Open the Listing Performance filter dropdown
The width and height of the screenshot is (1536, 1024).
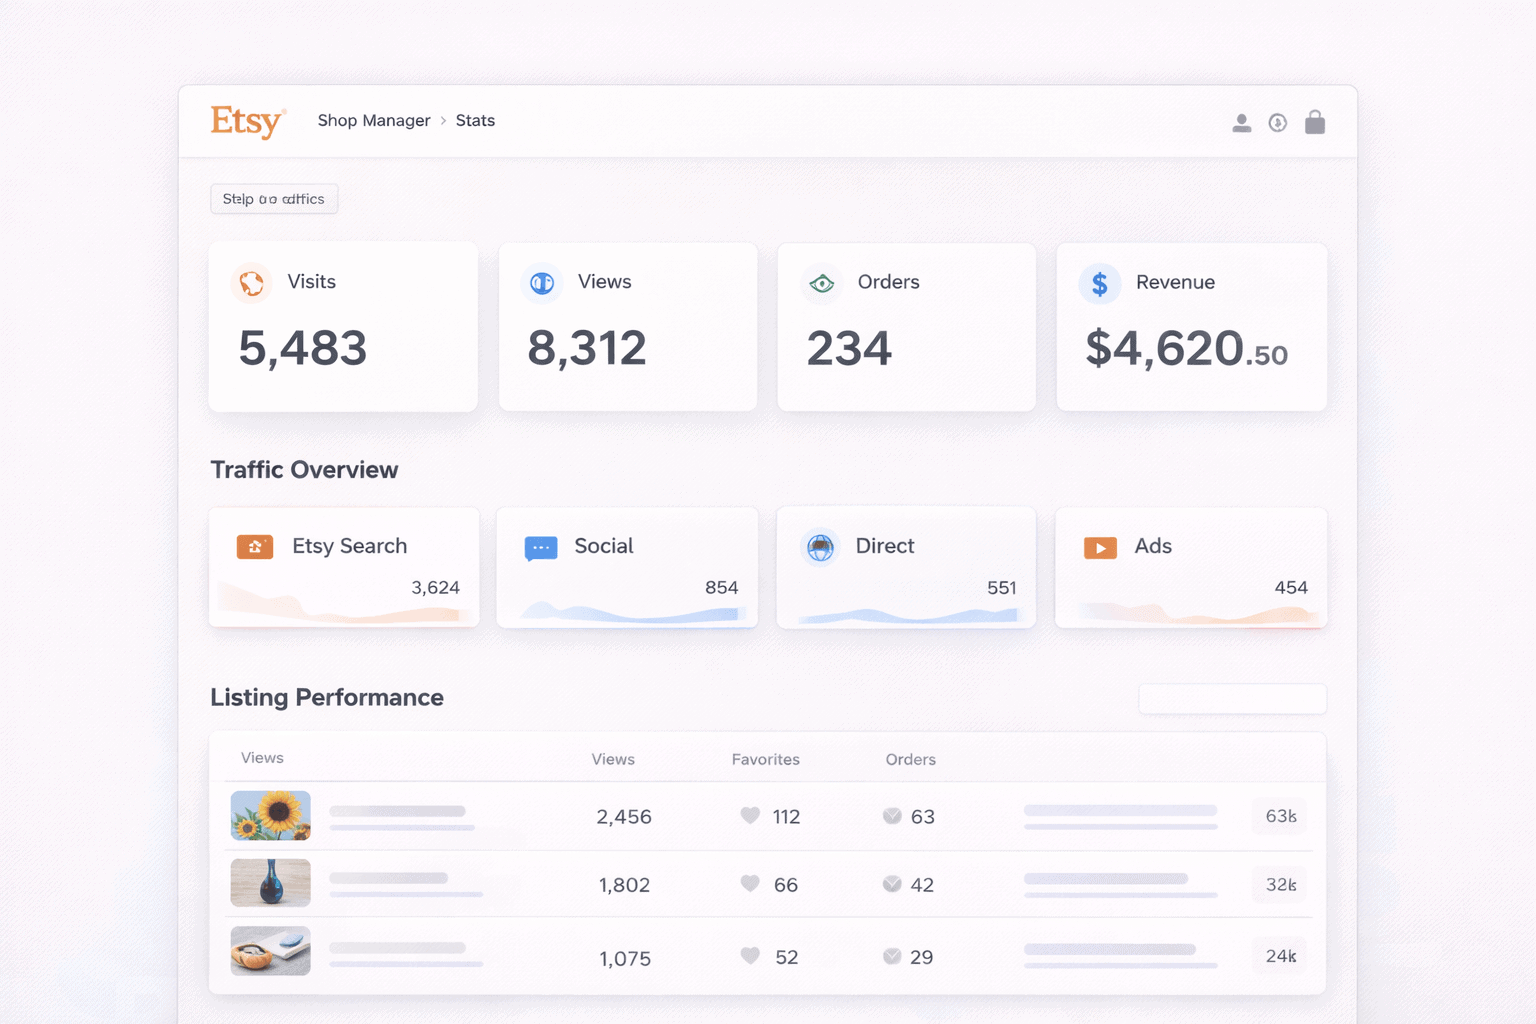[1232, 699]
